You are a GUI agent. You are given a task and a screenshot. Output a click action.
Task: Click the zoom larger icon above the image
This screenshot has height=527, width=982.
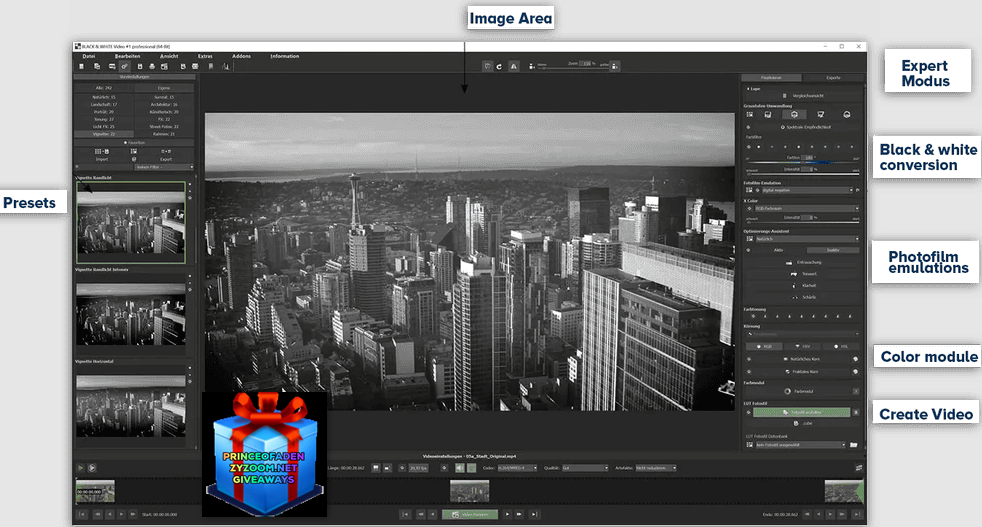coord(615,66)
